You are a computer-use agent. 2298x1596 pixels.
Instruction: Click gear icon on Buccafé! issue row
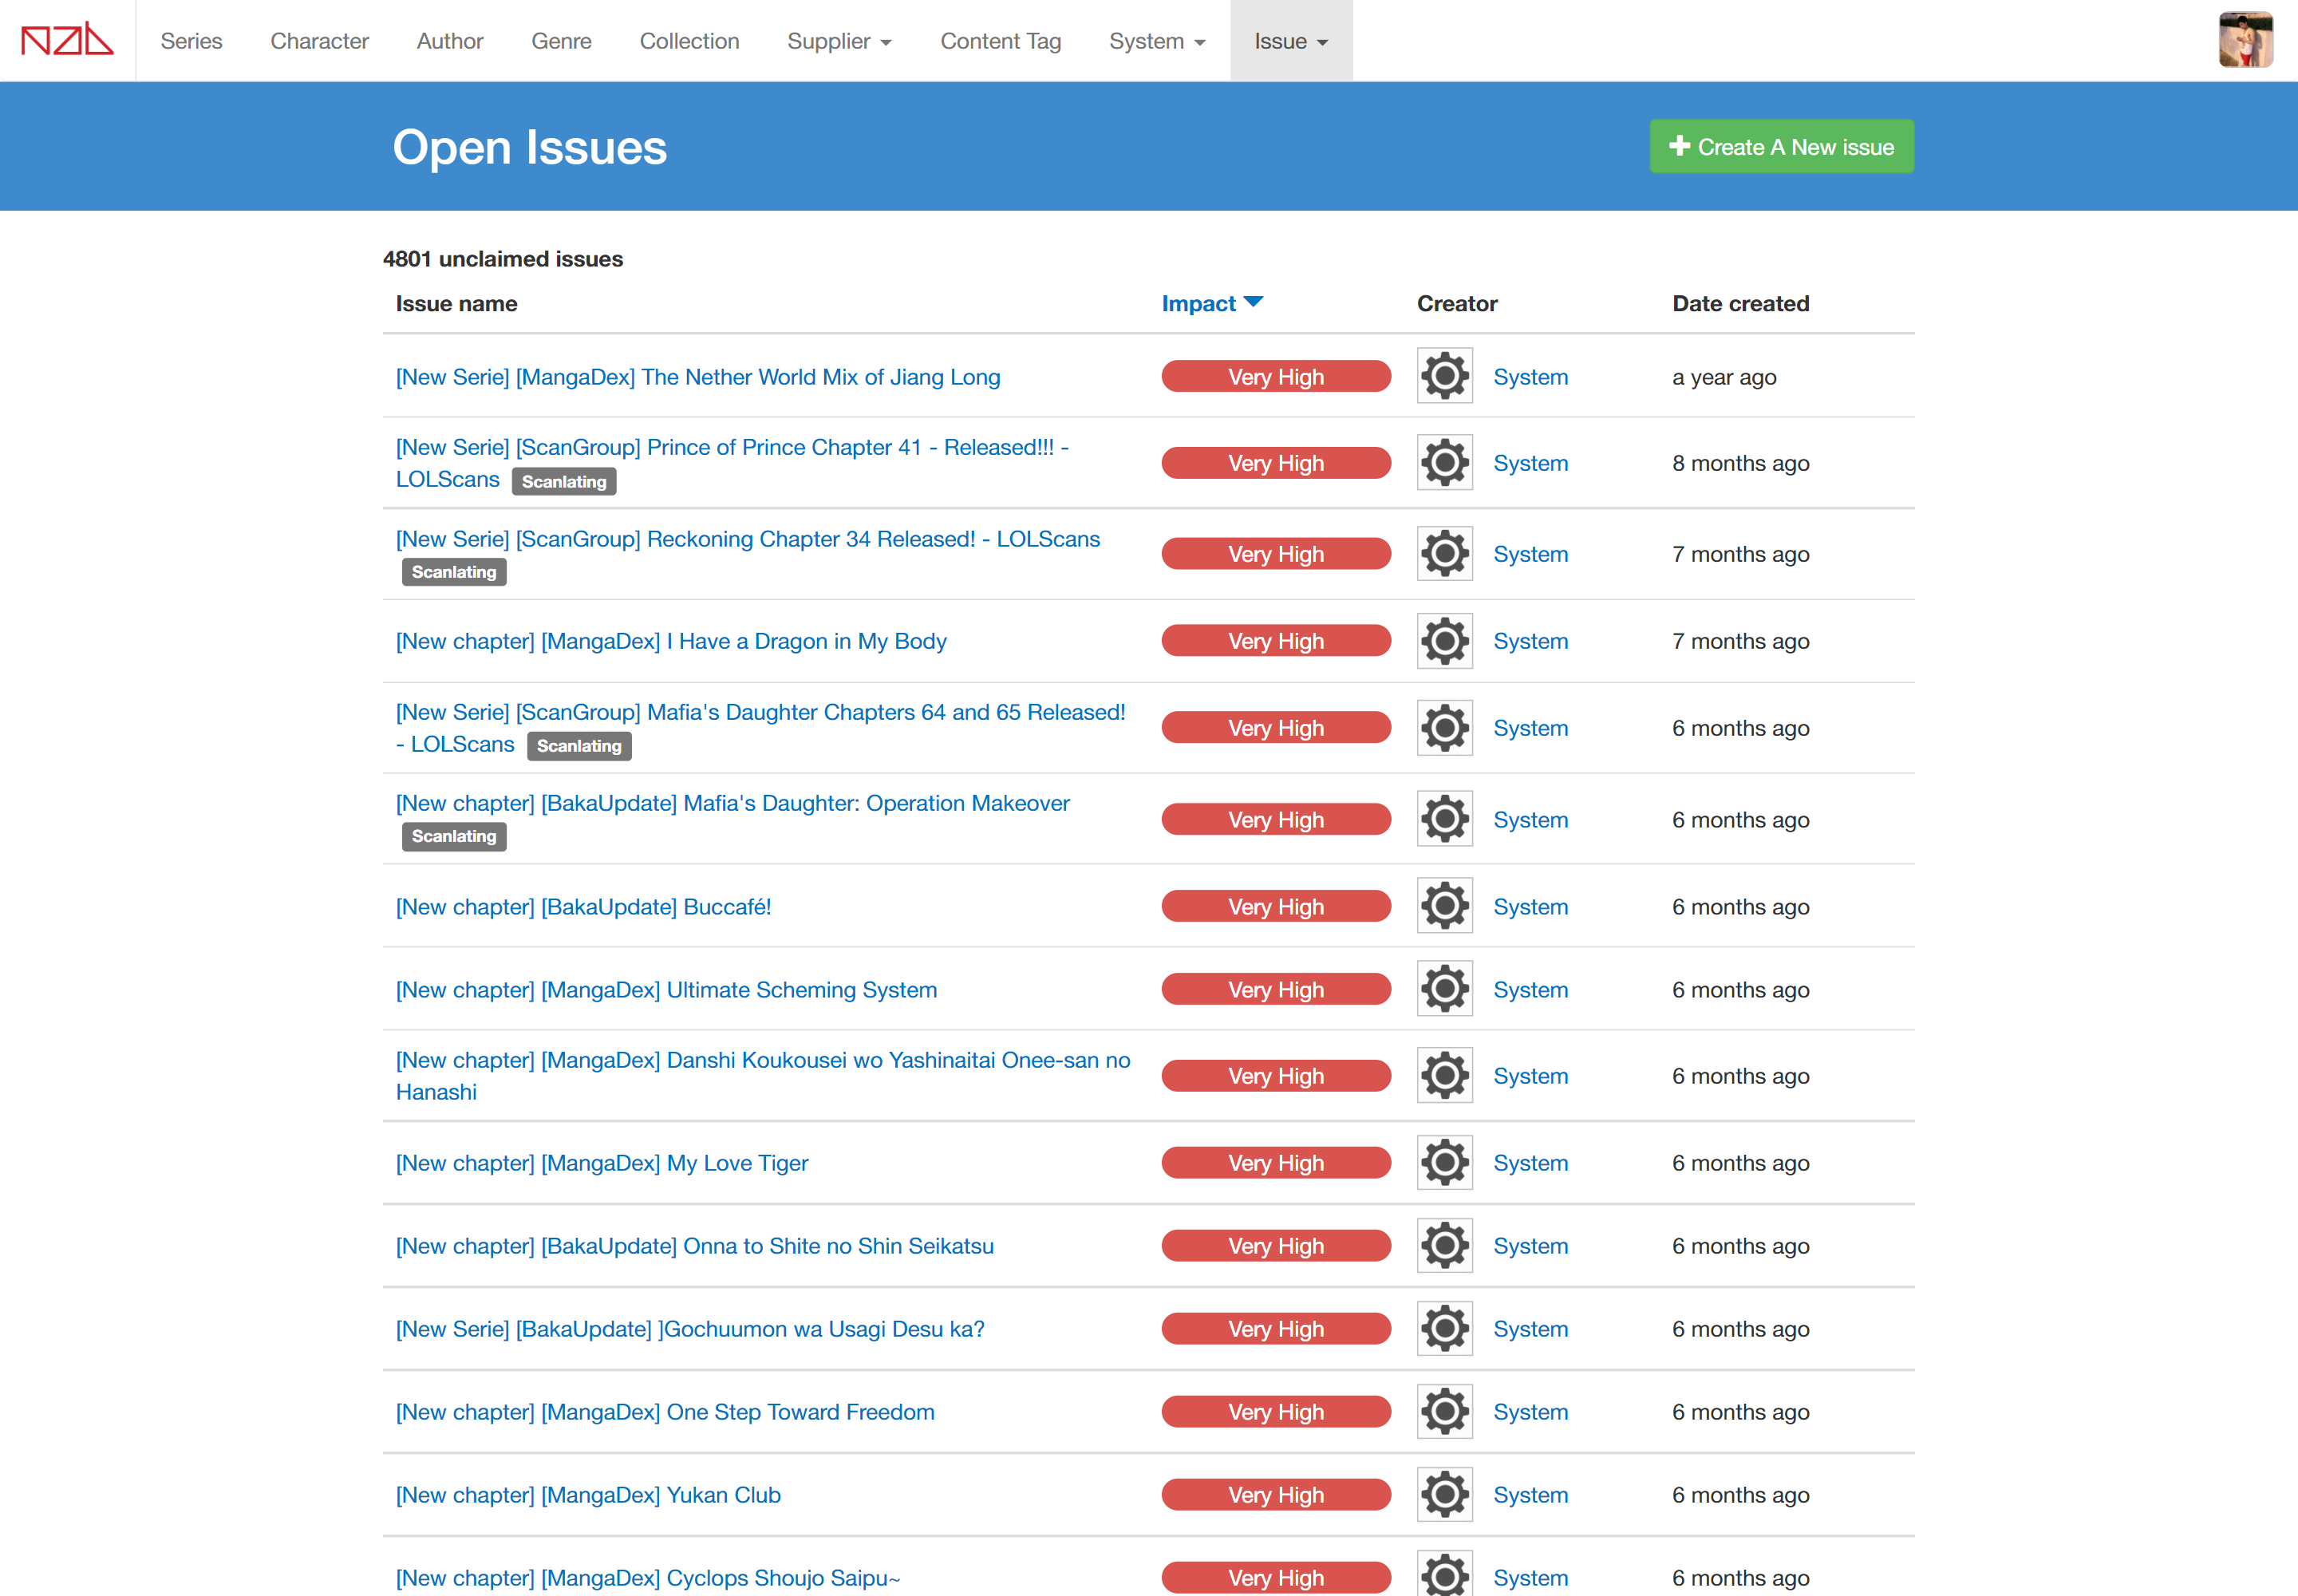pos(1444,906)
